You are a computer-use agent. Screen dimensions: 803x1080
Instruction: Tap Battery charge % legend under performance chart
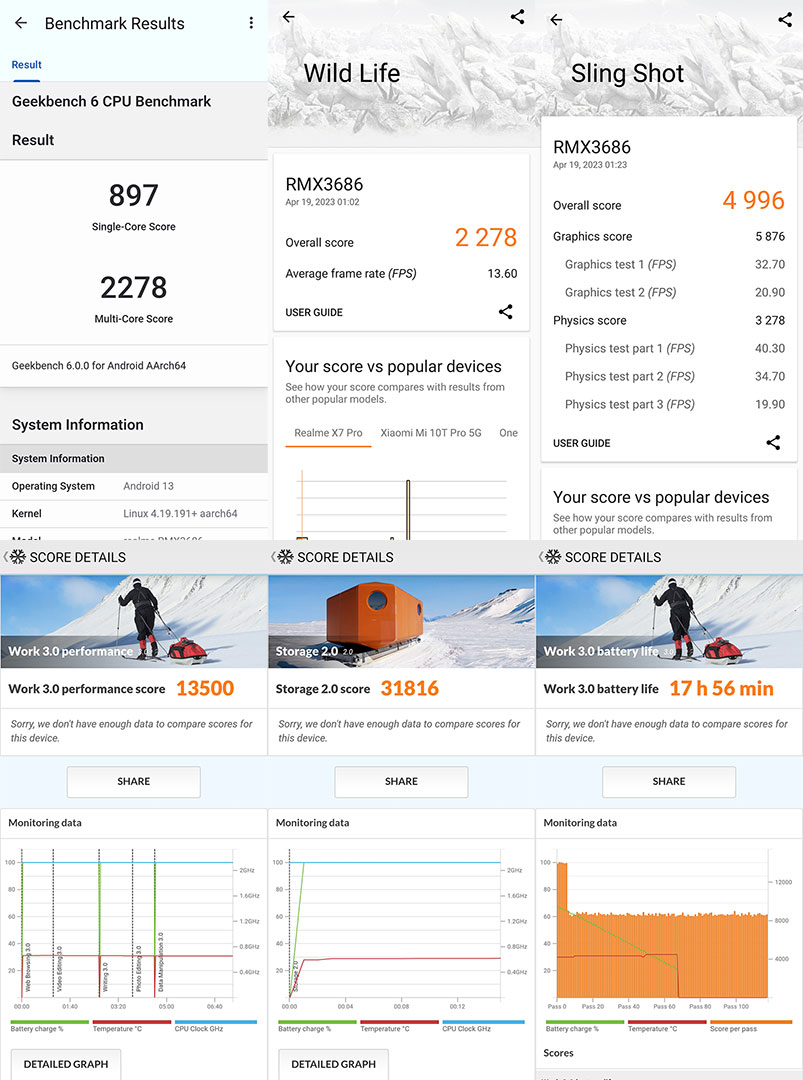49,1027
